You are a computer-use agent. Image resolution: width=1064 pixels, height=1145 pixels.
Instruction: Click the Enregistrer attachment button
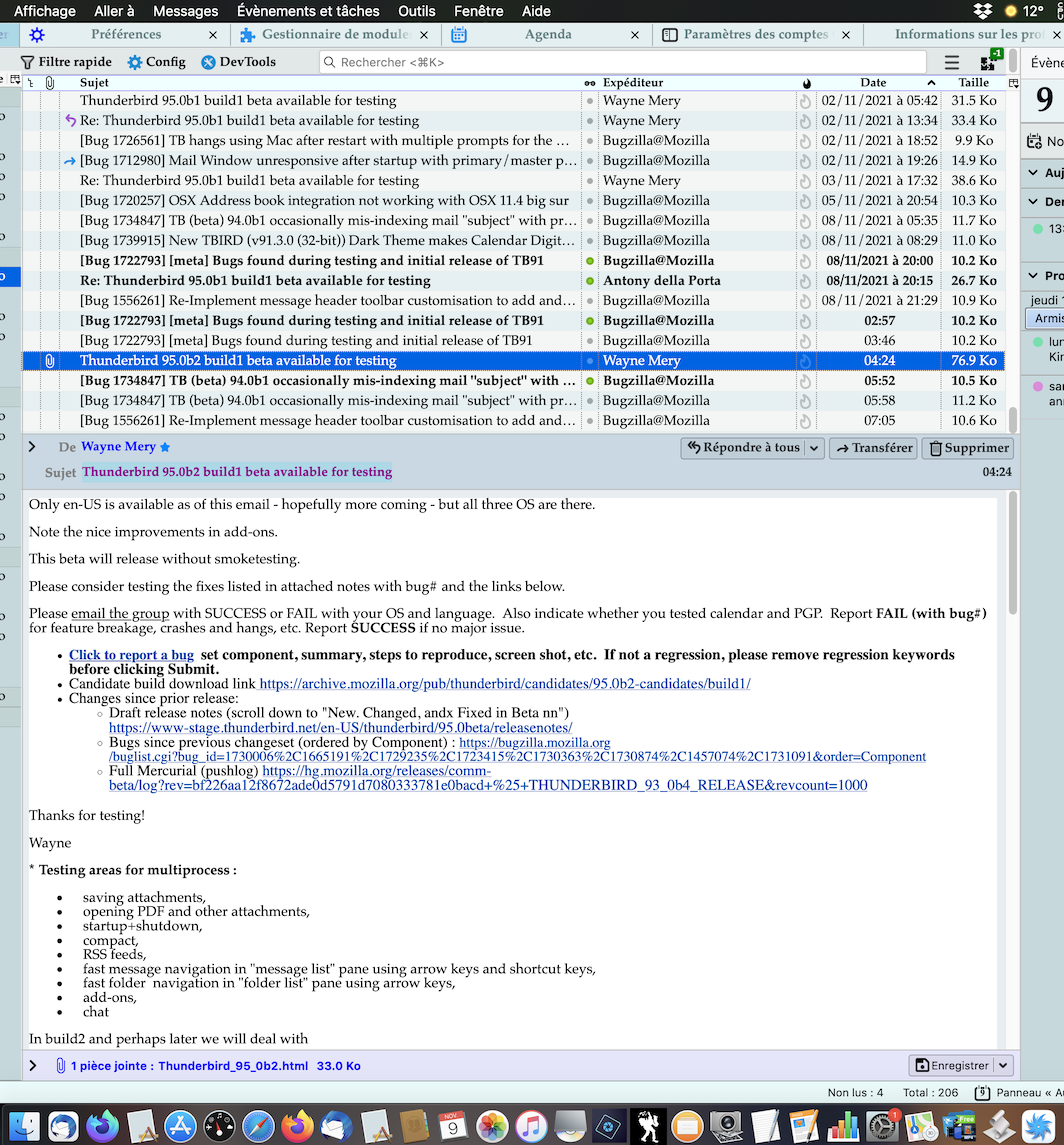952,1066
